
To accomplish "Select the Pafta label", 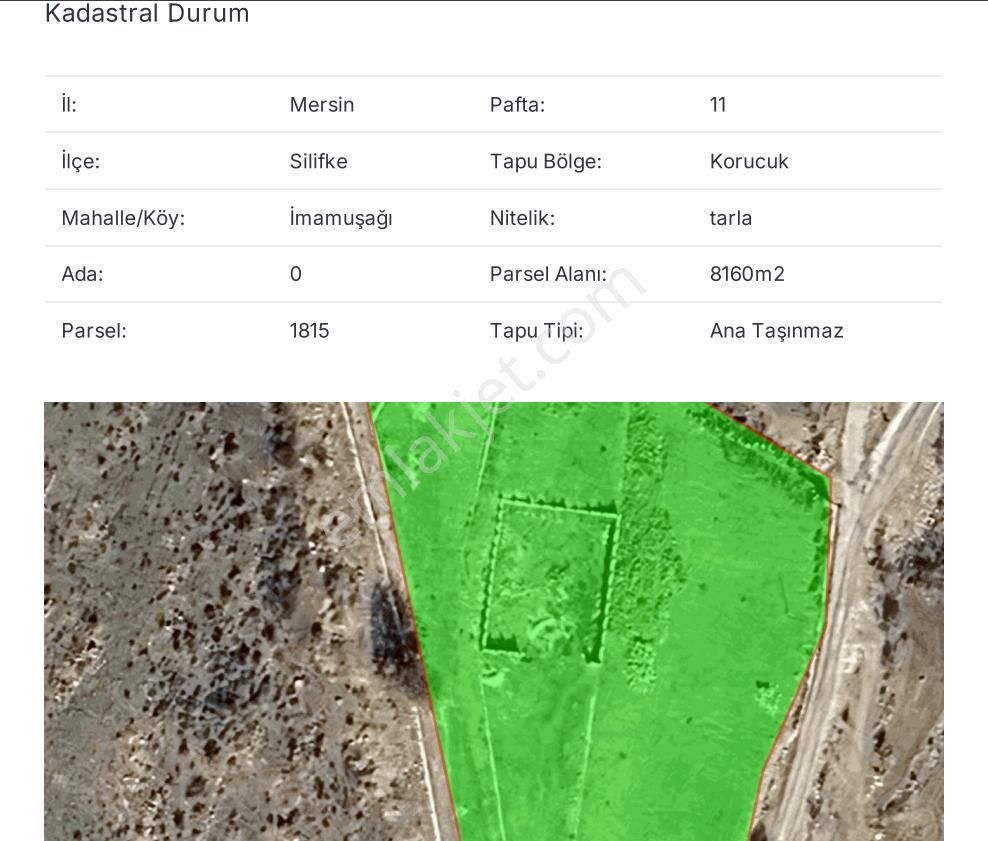I will tap(517, 105).
